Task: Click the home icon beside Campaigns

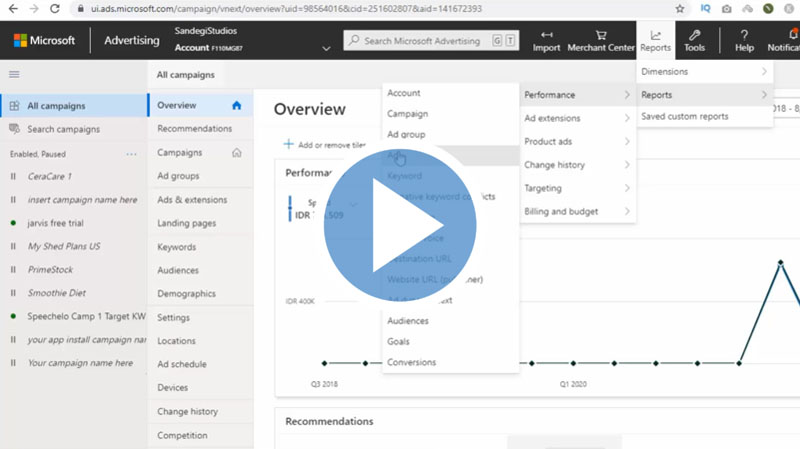Action: tap(237, 153)
